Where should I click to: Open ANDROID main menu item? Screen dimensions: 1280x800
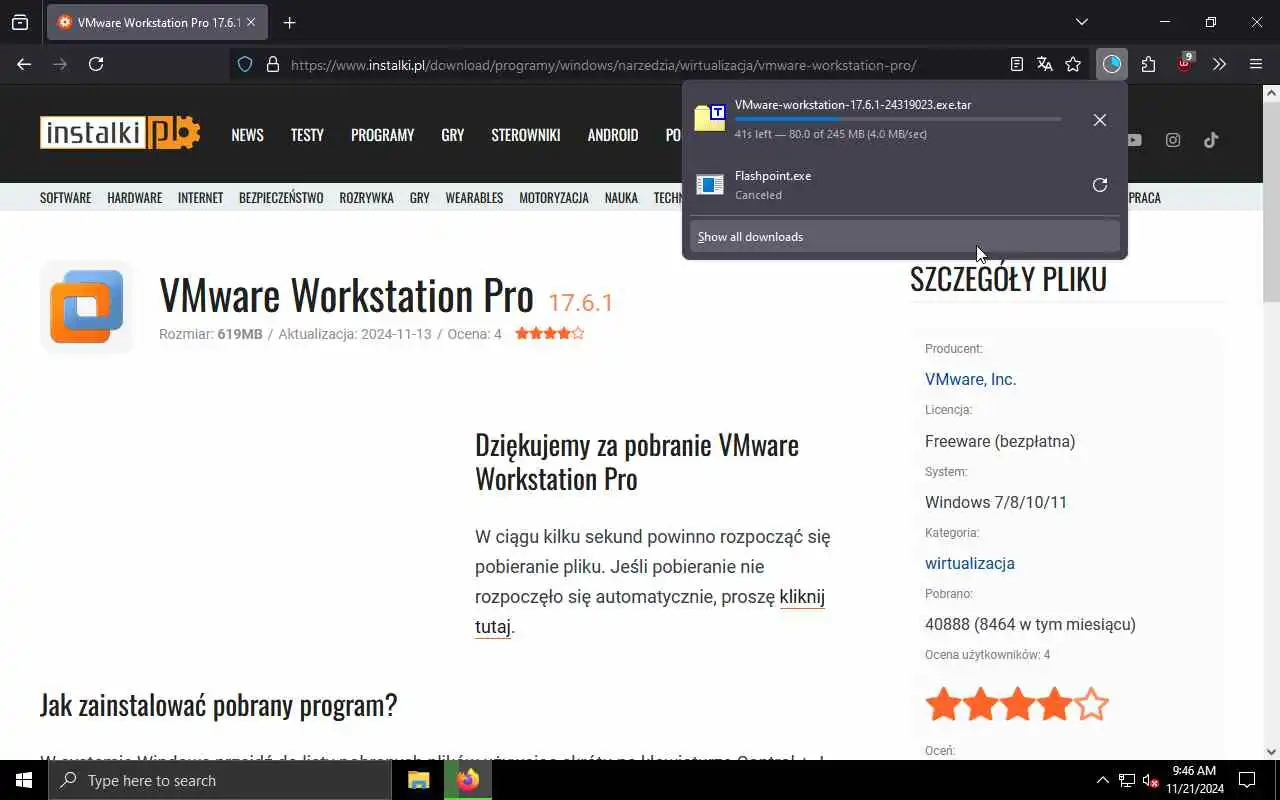tap(613, 135)
